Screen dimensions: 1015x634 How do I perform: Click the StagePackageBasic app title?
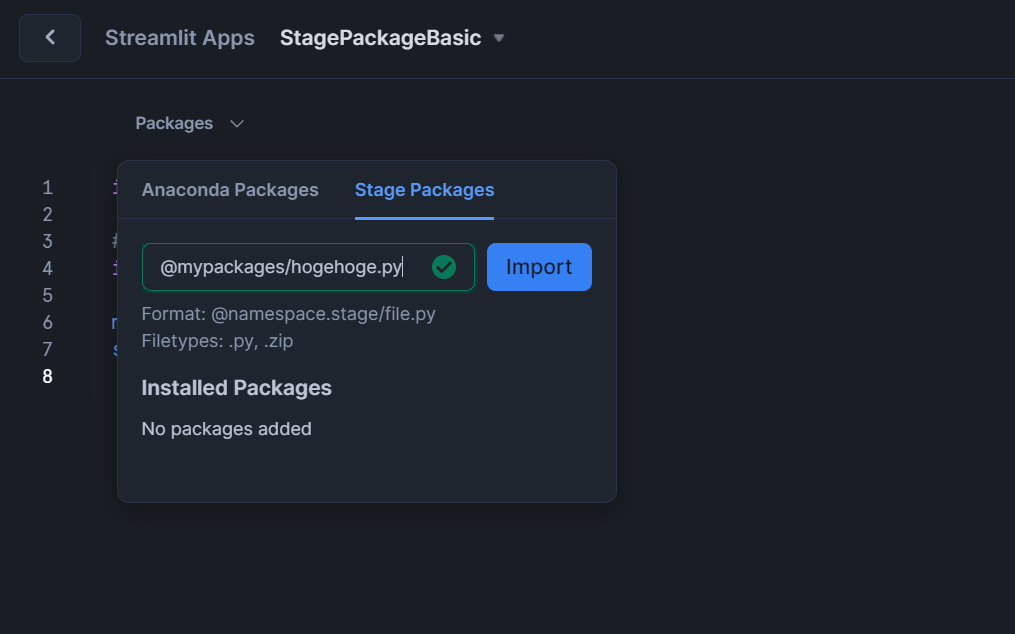380,38
